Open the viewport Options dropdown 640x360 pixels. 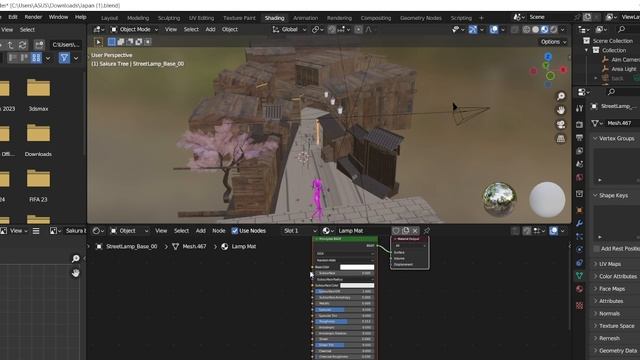pos(553,42)
